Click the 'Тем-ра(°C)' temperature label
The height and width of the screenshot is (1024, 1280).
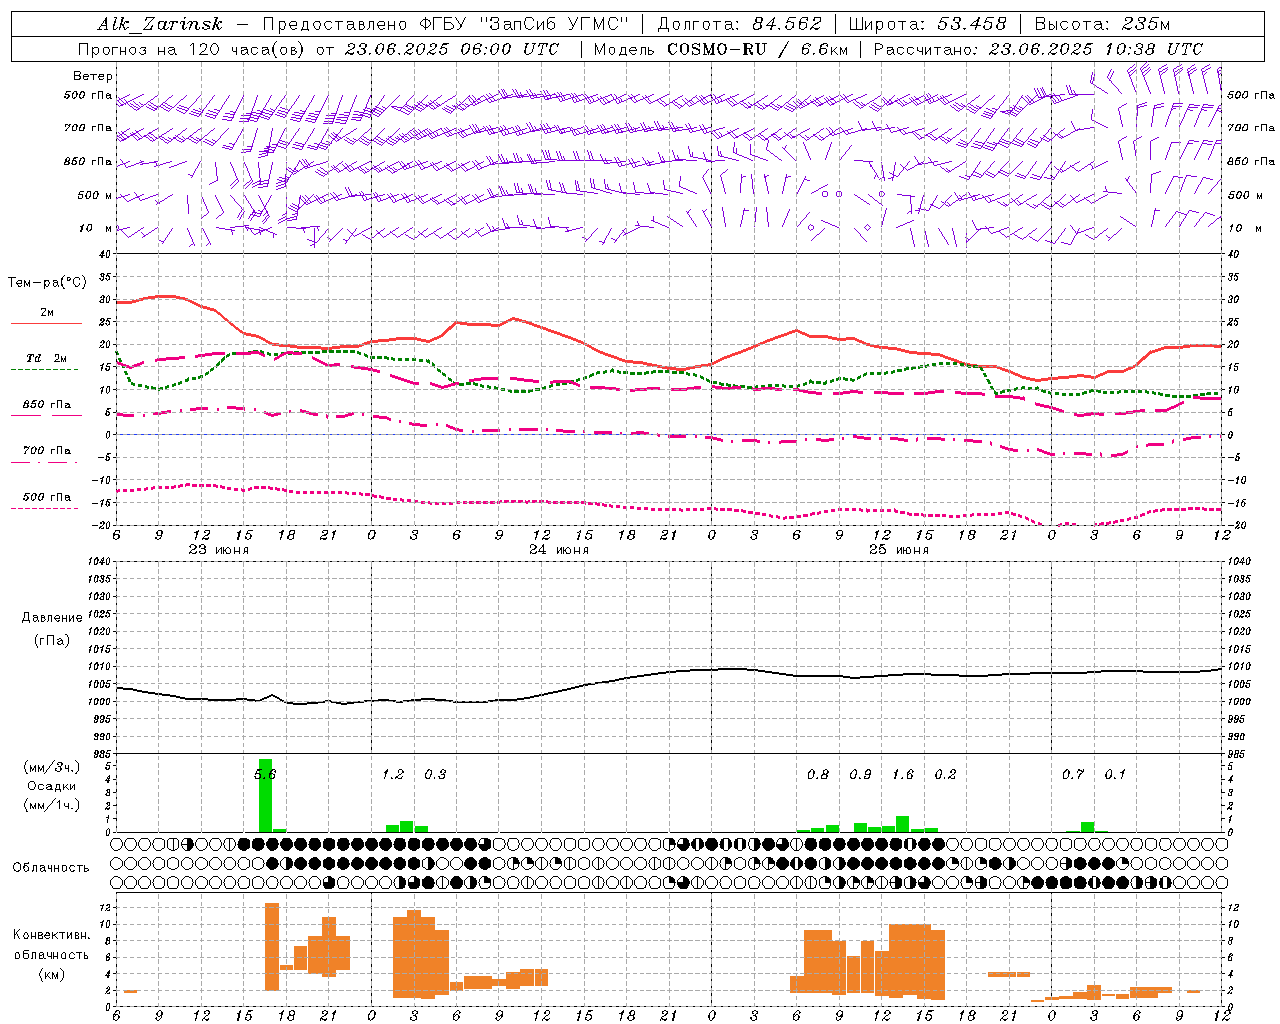(47, 283)
